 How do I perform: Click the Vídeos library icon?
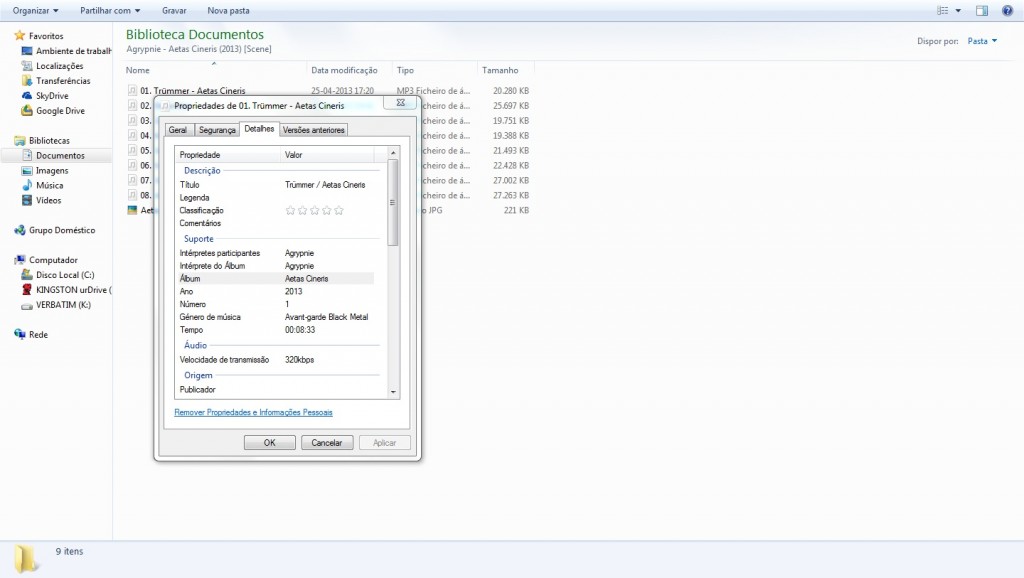27,201
